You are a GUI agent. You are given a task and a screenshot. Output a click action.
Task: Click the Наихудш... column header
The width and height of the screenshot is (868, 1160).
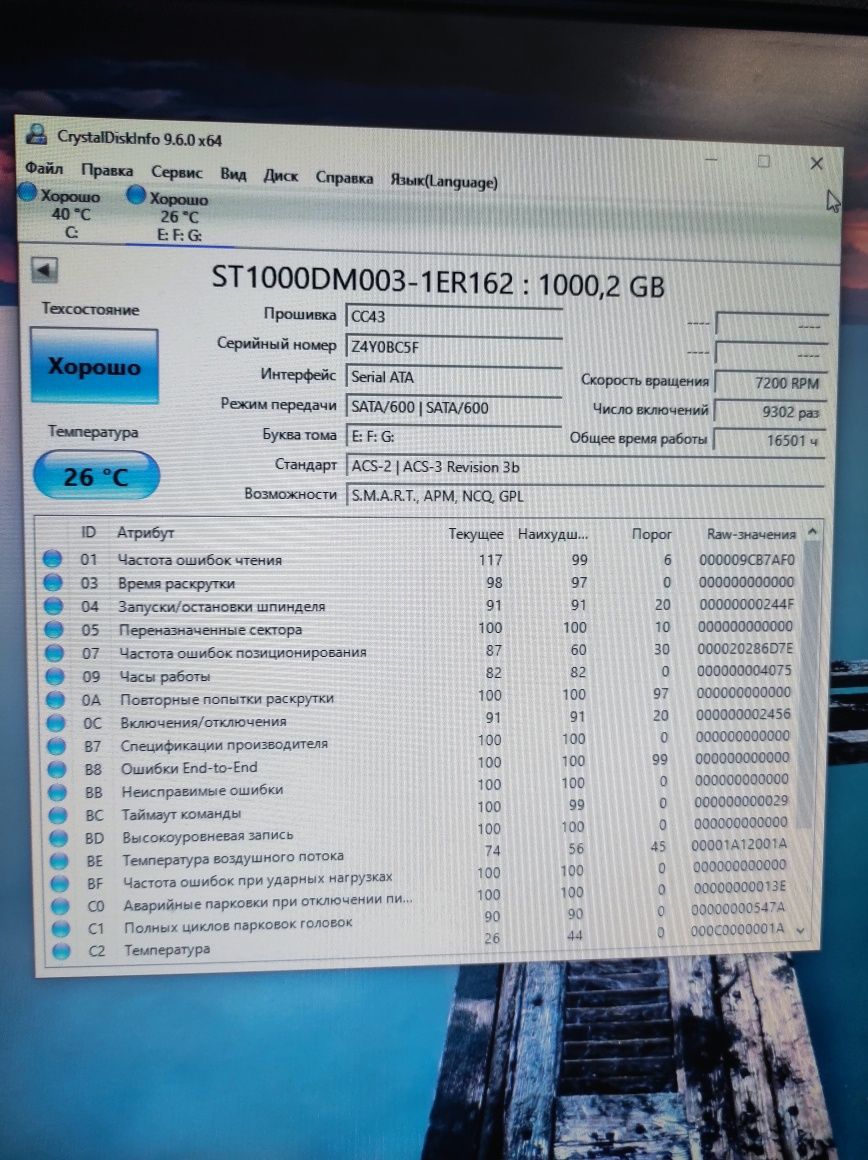(x=553, y=534)
